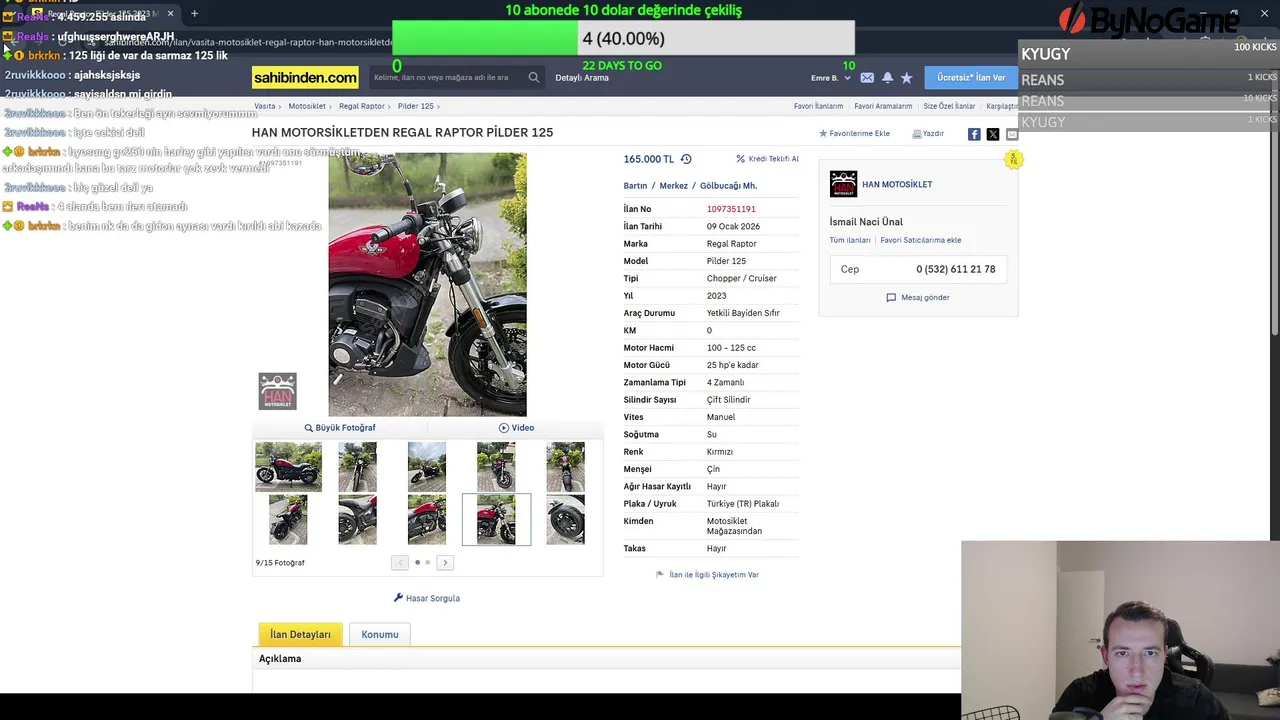Open favorites star icon in header
This screenshot has width=1280, height=720.
906,77
